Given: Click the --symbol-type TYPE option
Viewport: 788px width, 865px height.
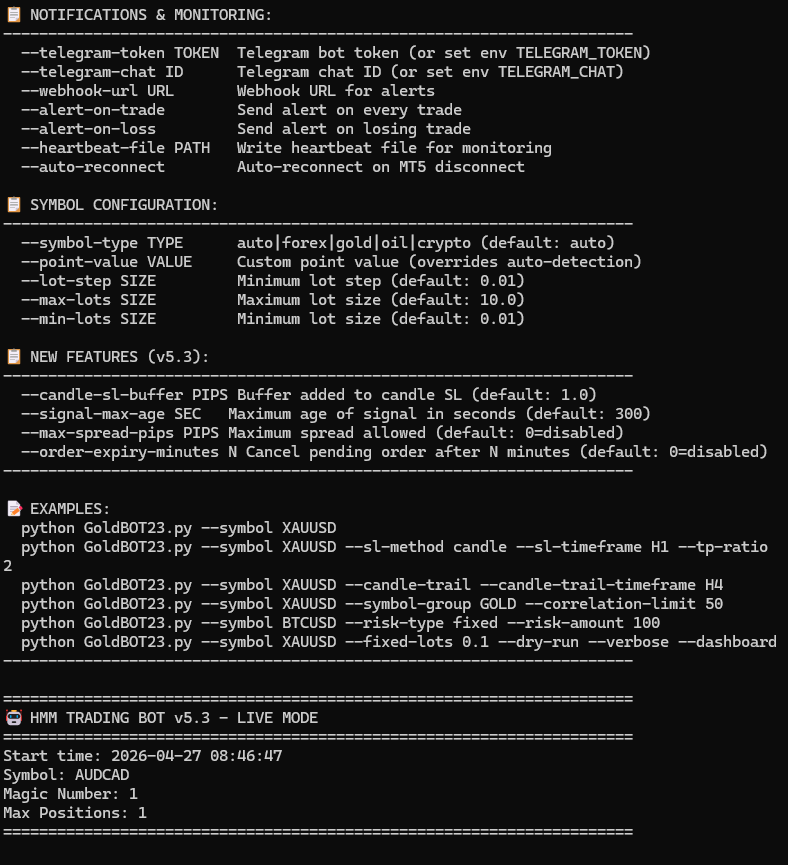Looking at the screenshot, I should point(102,242).
